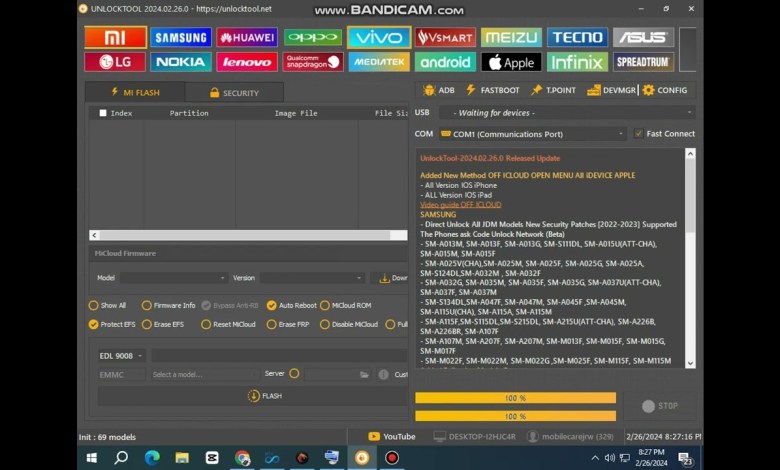Toggle the Fast Connect checkbox
Screen dimensions: 780x470
coord(639,133)
